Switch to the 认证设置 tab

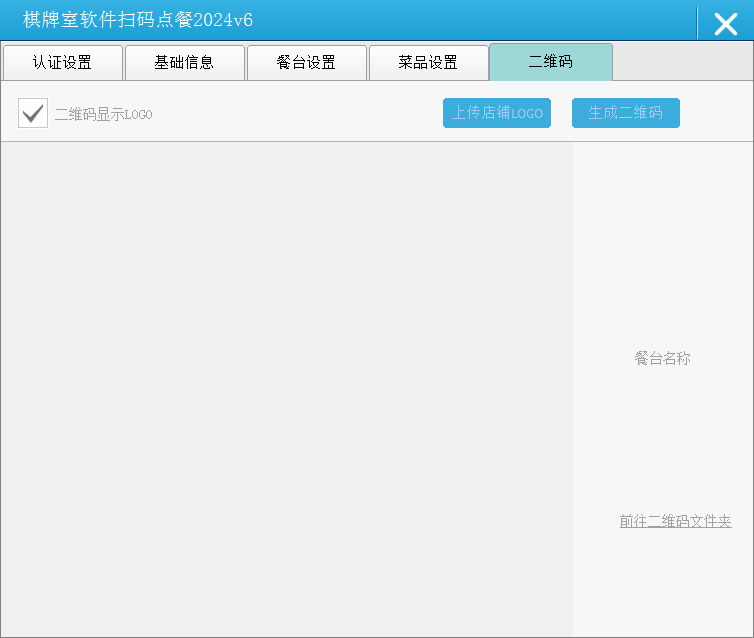point(62,62)
